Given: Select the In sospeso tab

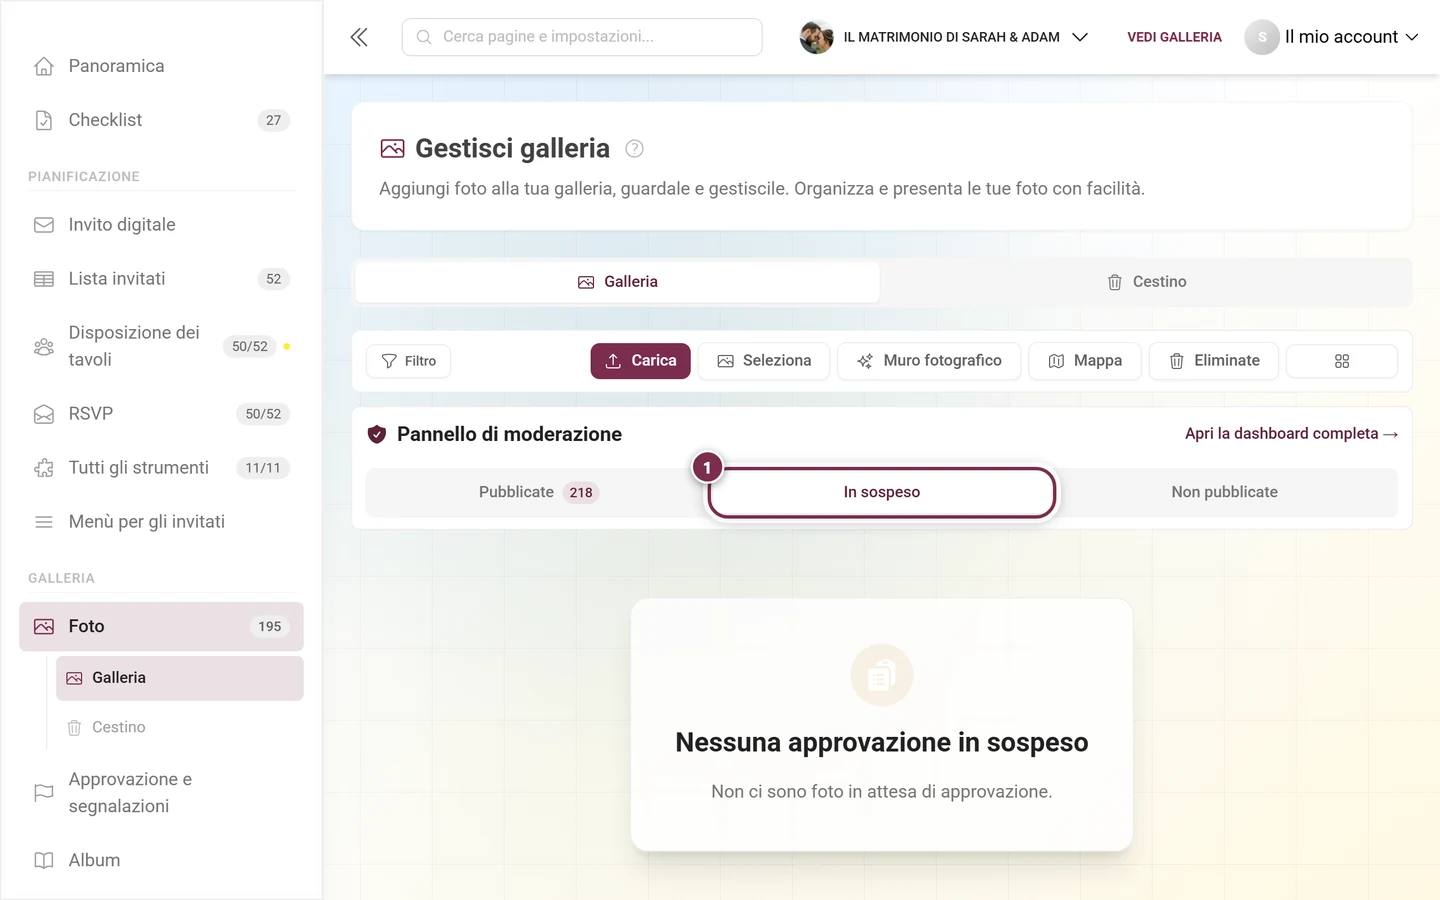Looking at the screenshot, I should coord(881,492).
